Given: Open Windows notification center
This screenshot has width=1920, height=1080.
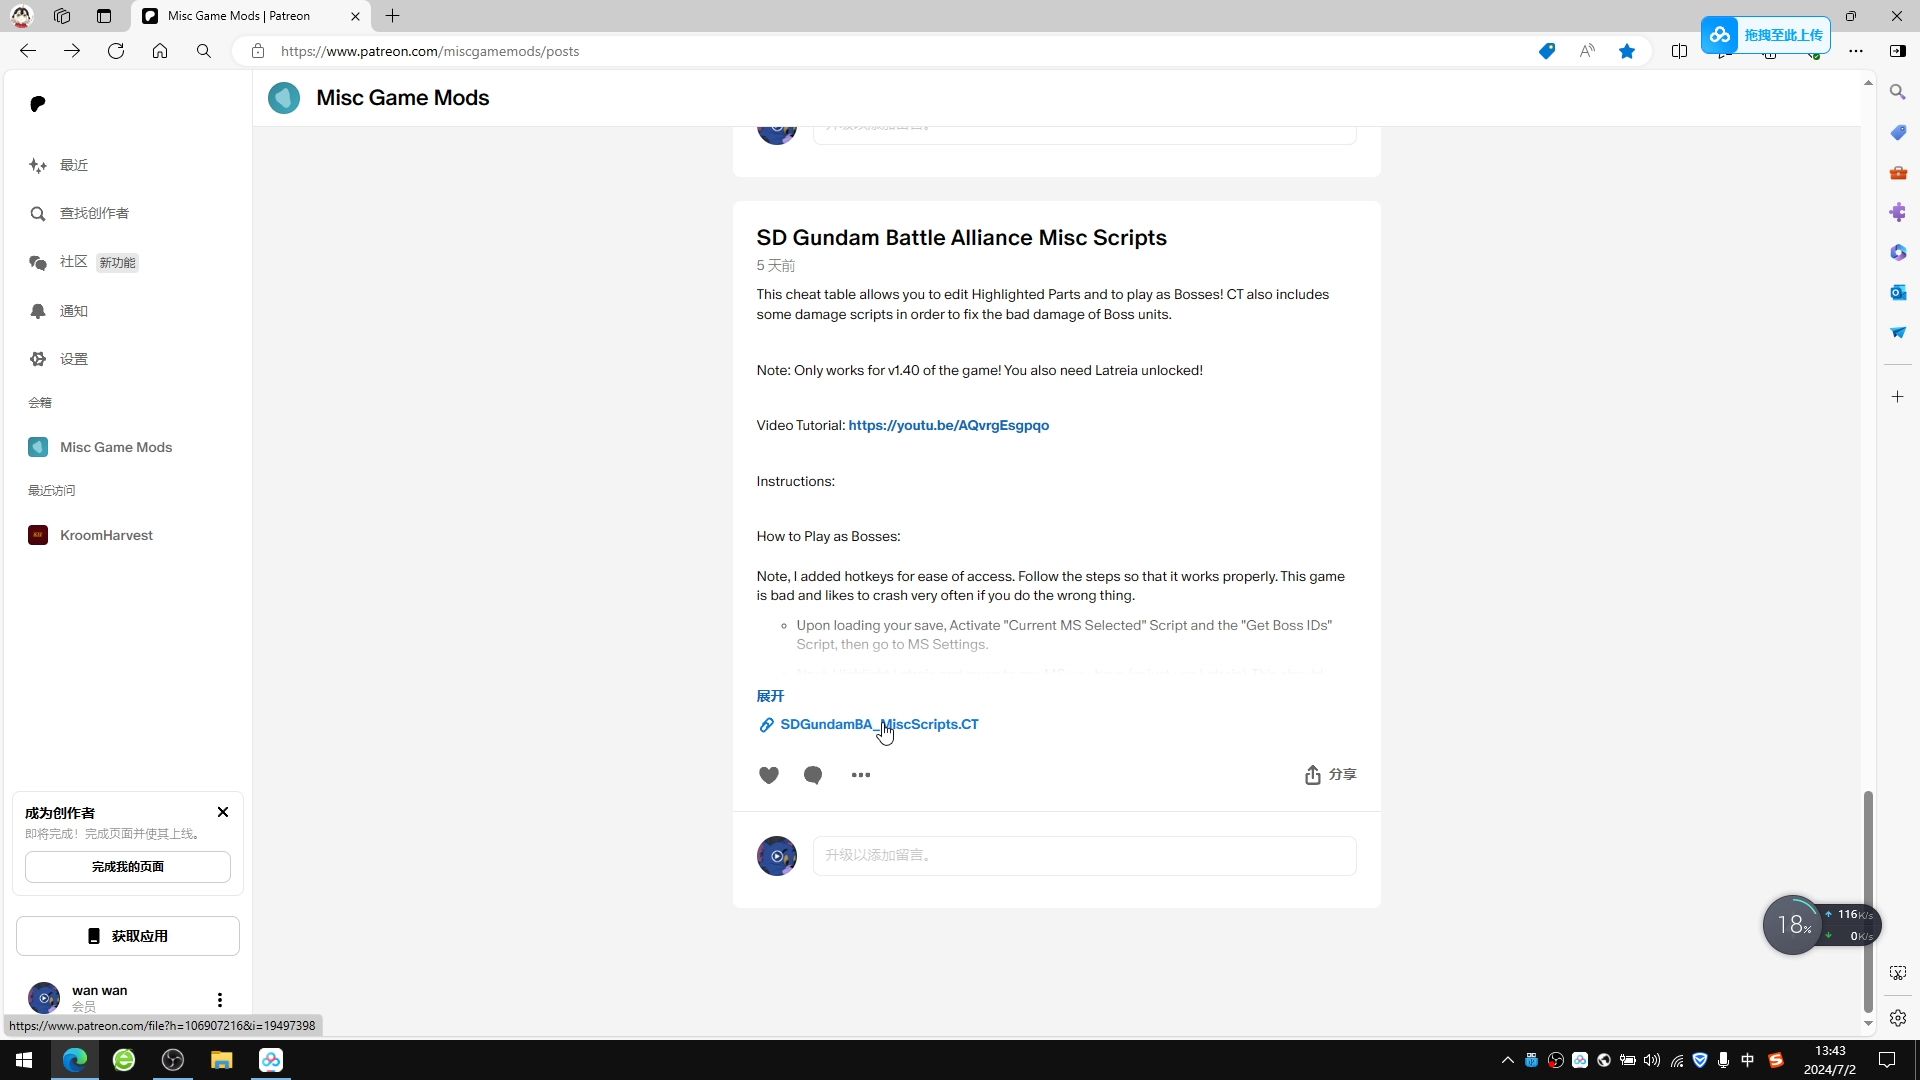Looking at the screenshot, I should pos(1887,1061).
